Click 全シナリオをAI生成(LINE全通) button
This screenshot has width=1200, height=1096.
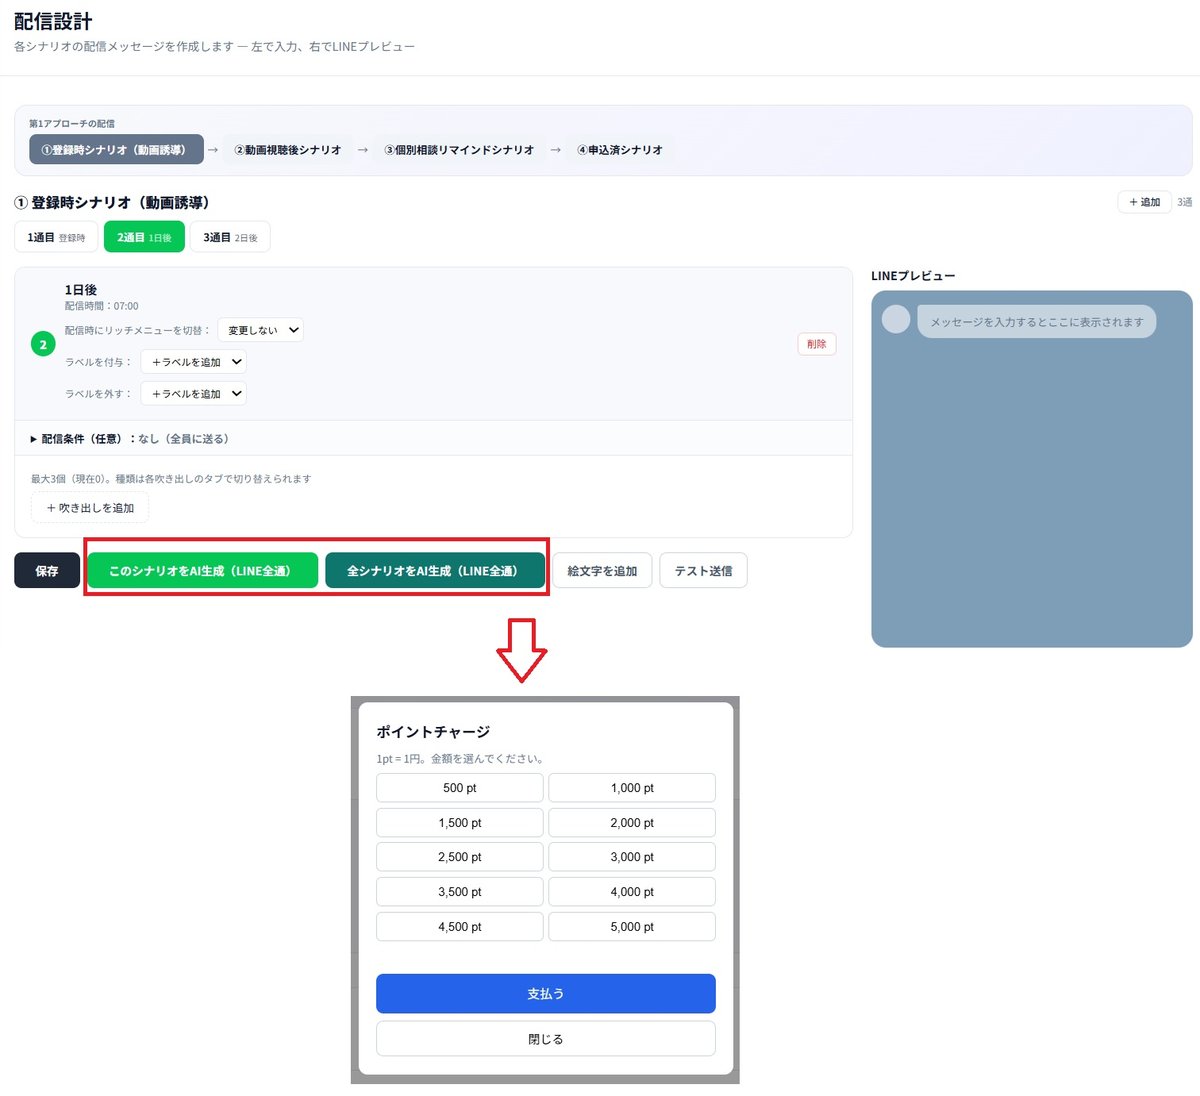435,571
